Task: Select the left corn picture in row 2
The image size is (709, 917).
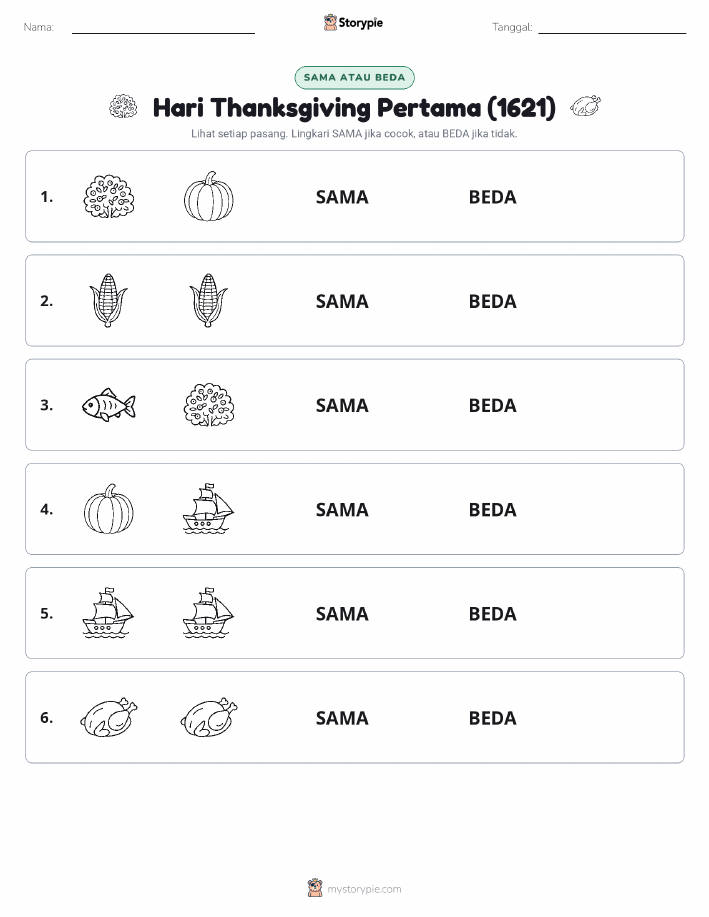Action: pos(109,301)
